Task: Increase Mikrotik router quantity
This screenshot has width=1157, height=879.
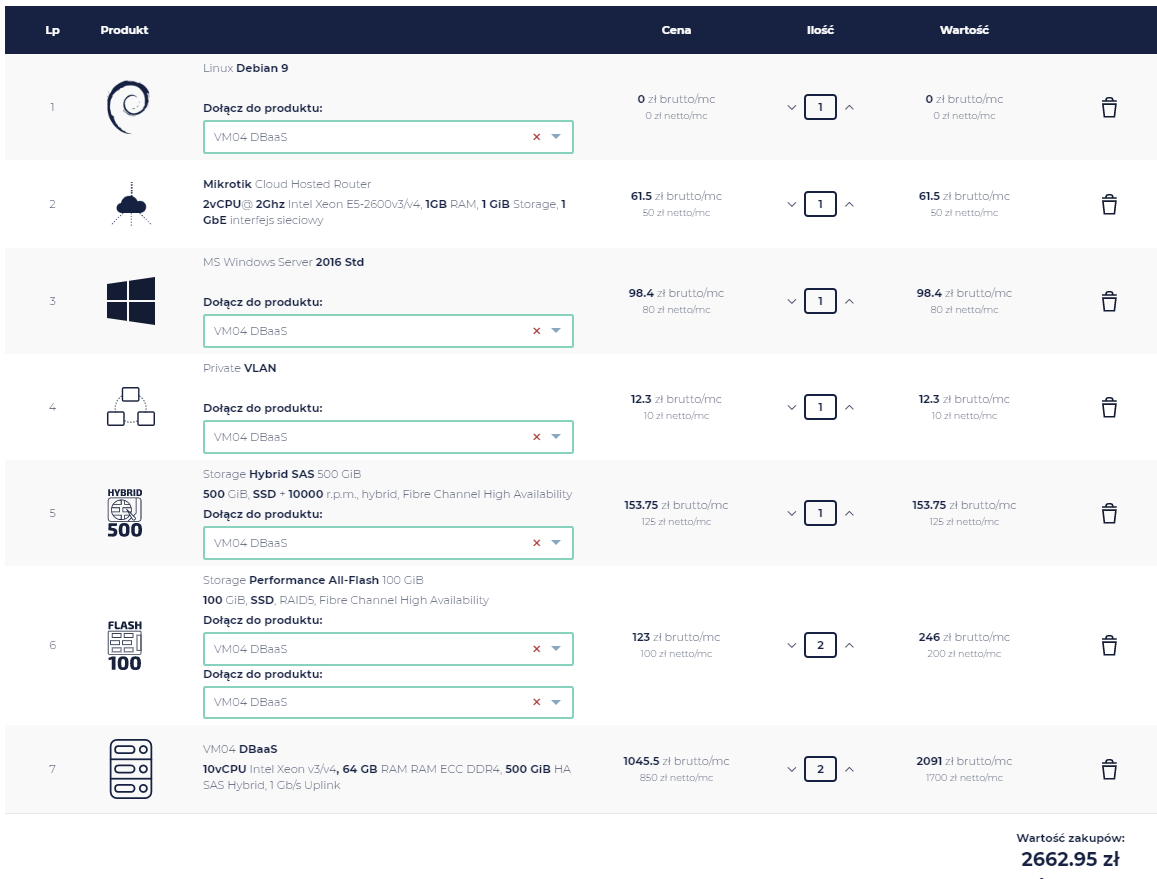Action: (849, 205)
